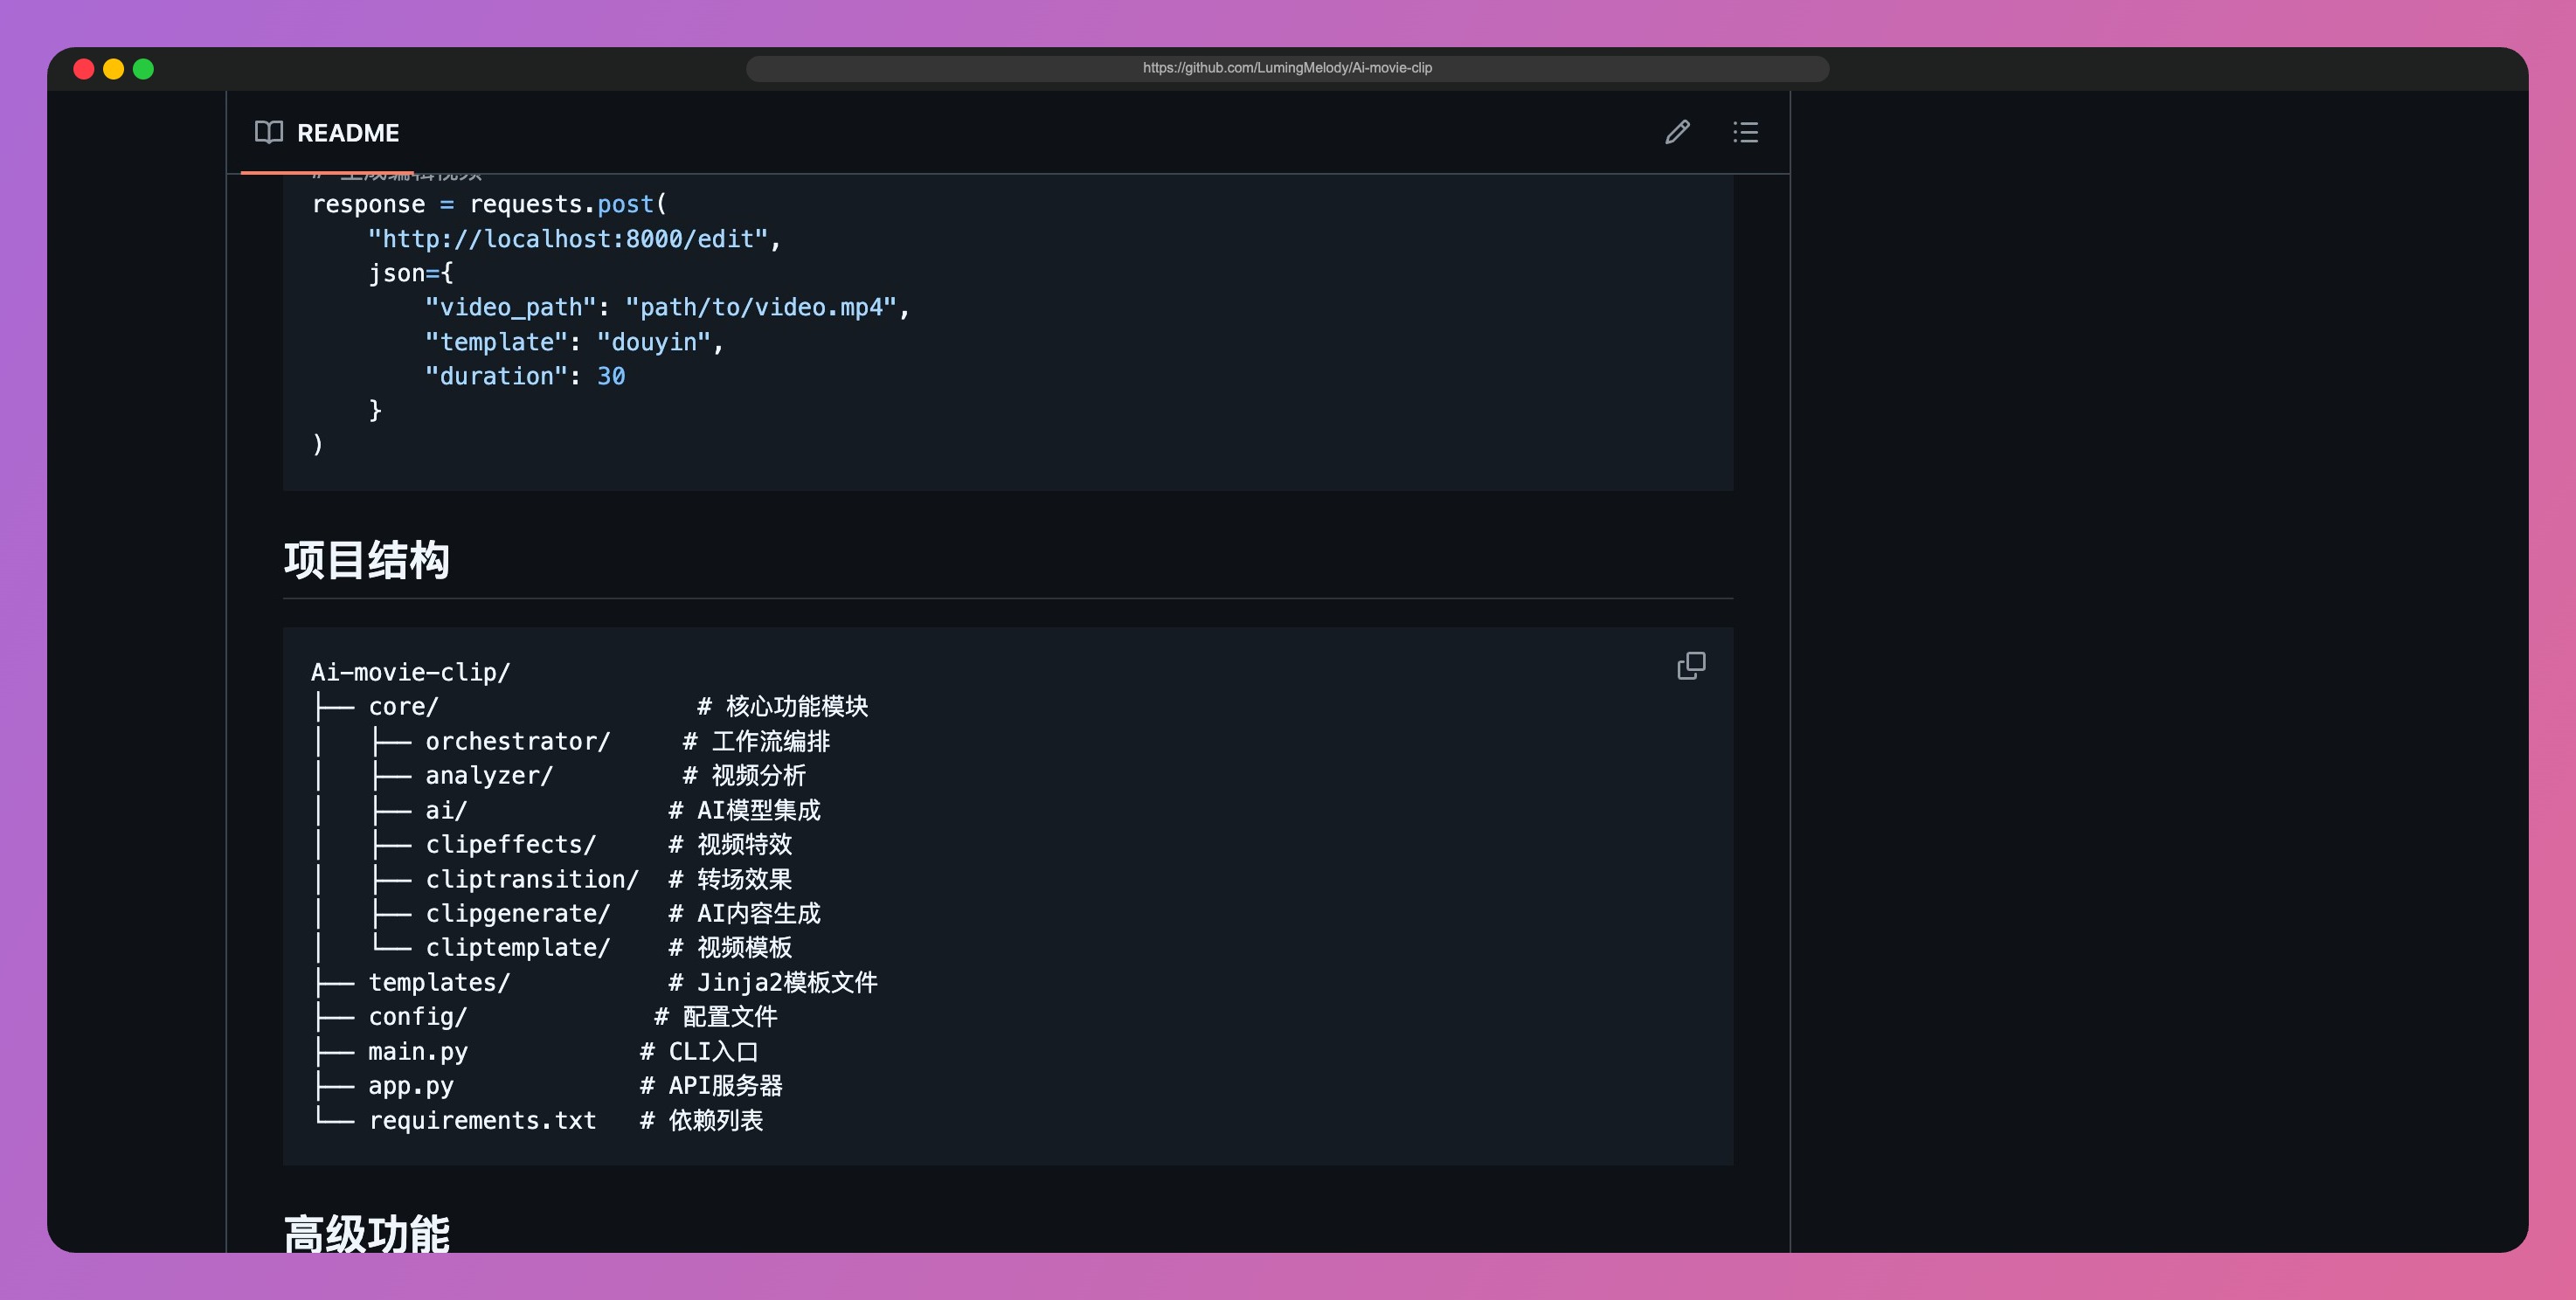Click the Ai-movie-clip/ root line
The image size is (2576, 1300).
[411, 672]
